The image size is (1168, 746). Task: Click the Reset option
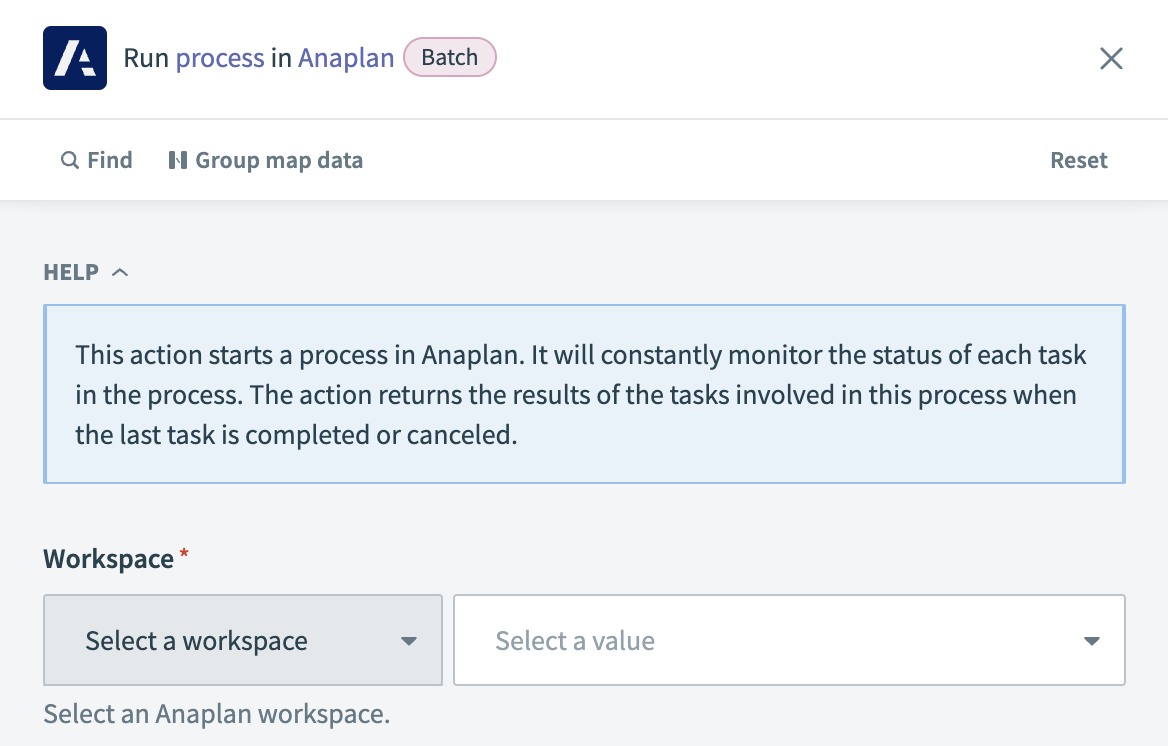click(1079, 160)
